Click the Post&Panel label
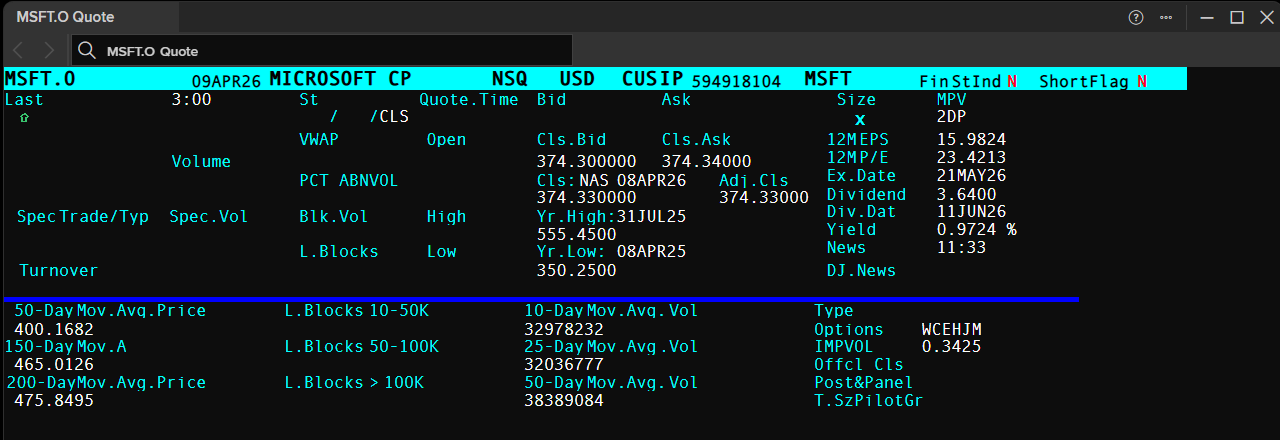 point(863,383)
